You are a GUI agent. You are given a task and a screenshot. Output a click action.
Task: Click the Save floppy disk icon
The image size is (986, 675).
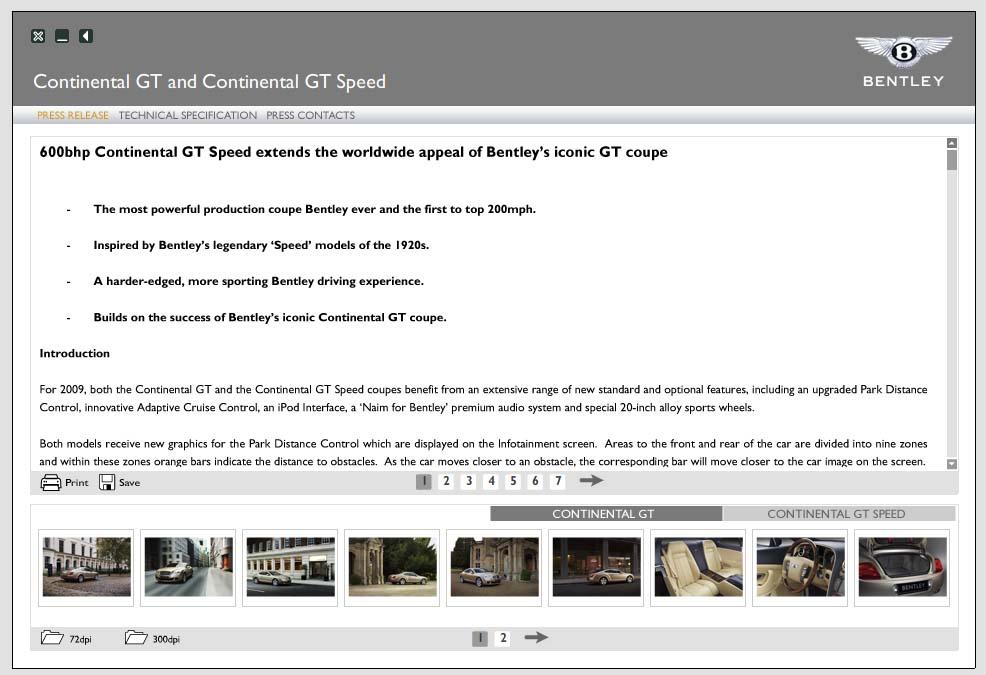click(106, 483)
